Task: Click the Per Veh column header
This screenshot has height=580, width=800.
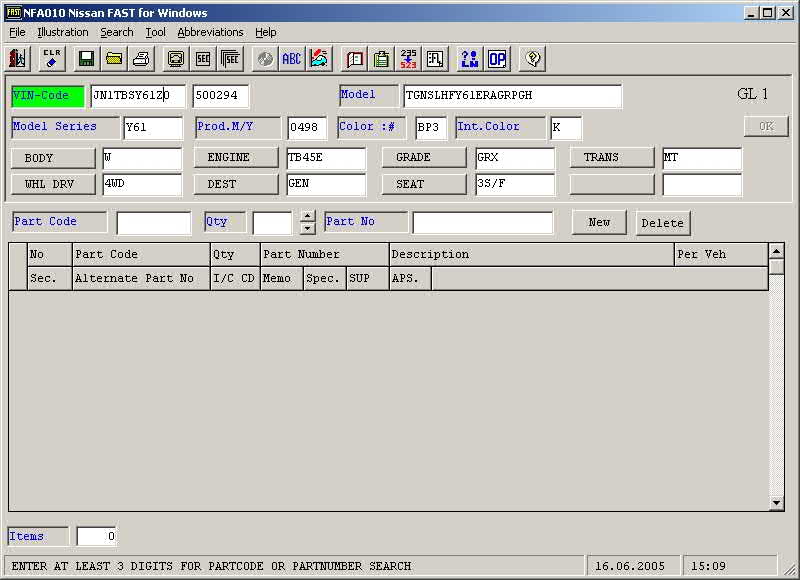Action: click(721, 255)
